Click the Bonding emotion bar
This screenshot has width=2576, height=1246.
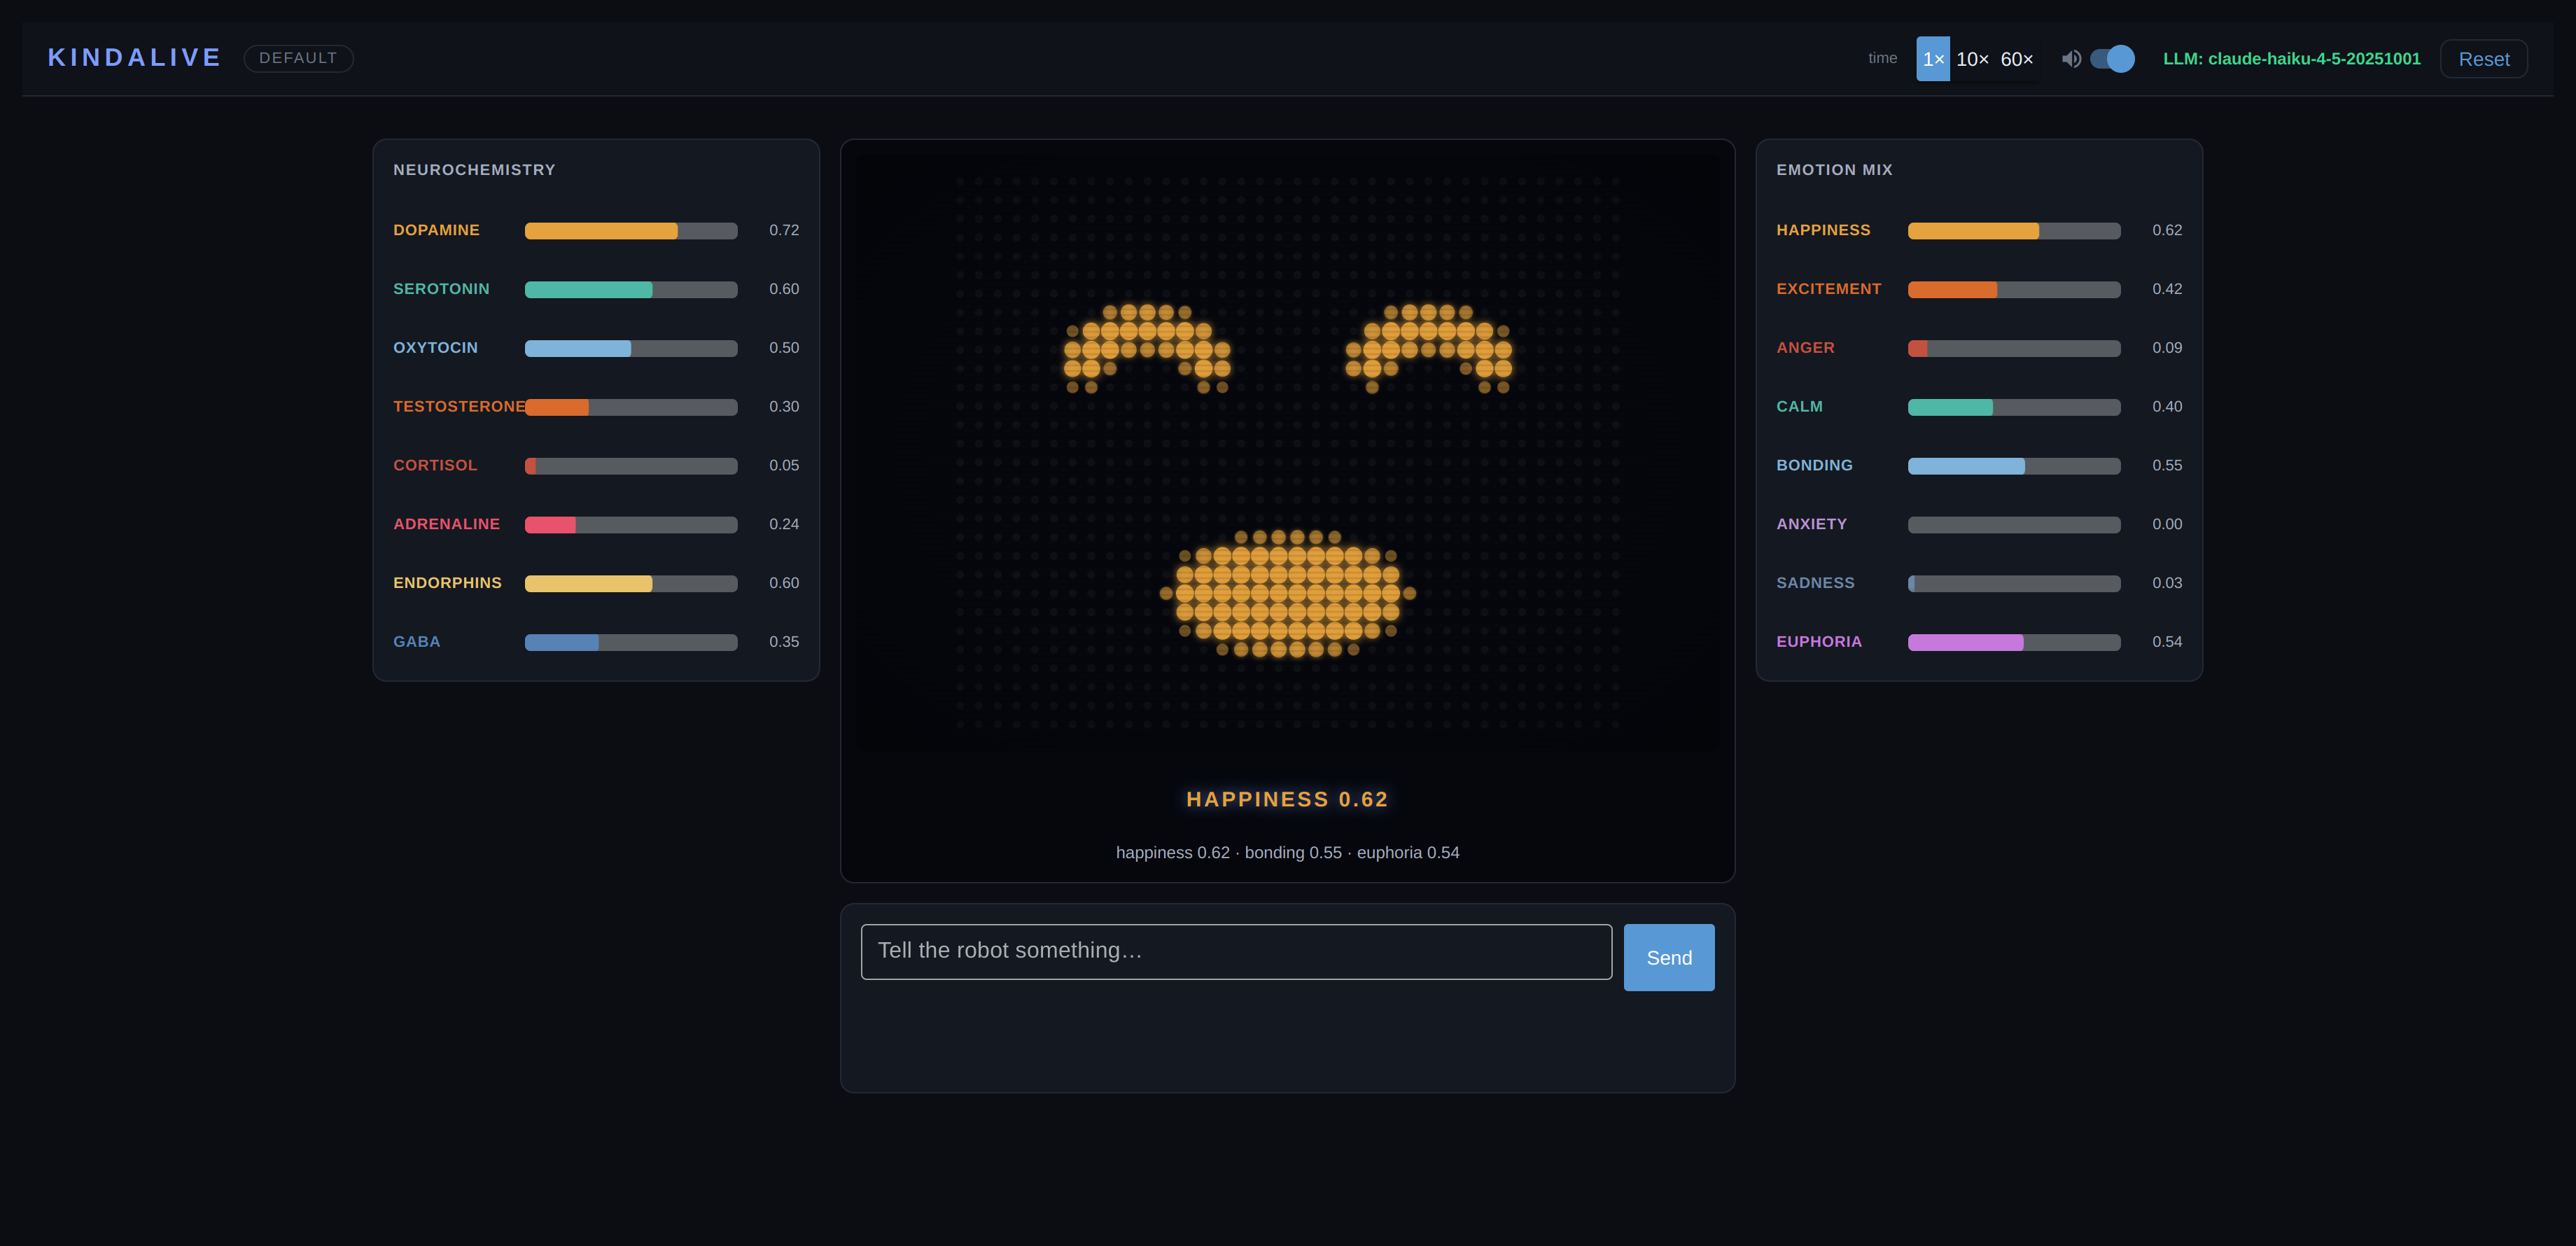(x=2014, y=466)
